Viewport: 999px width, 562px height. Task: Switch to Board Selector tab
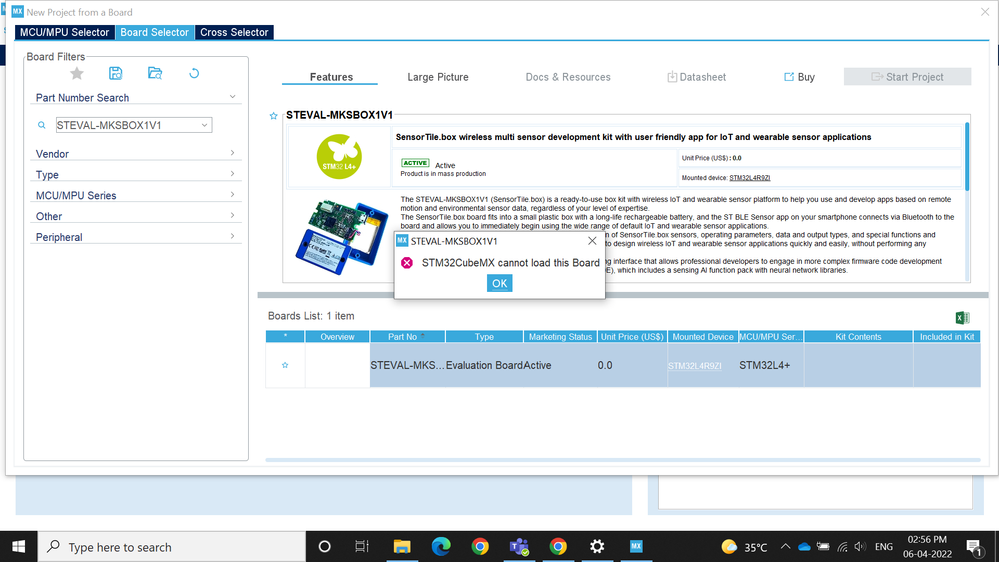[x=154, y=32]
